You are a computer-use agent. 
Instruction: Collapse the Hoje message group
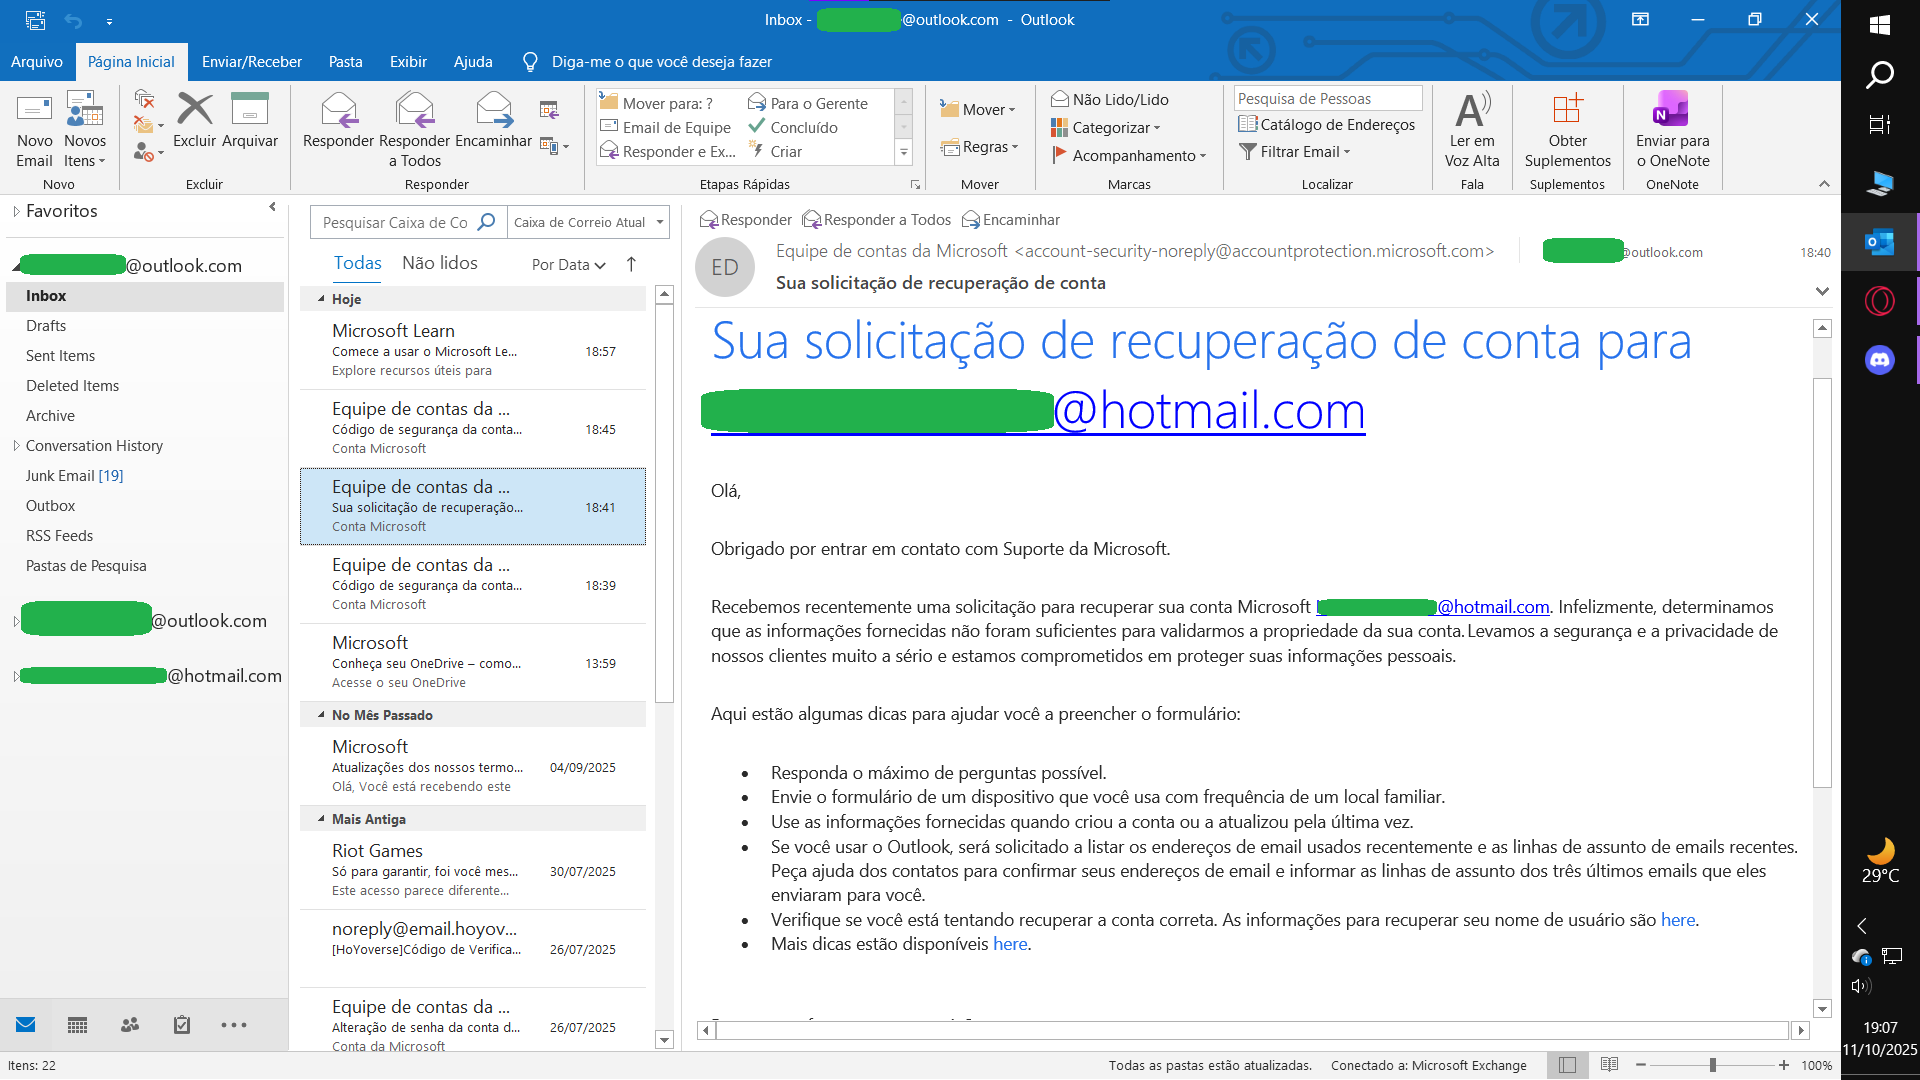coord(321,299)
